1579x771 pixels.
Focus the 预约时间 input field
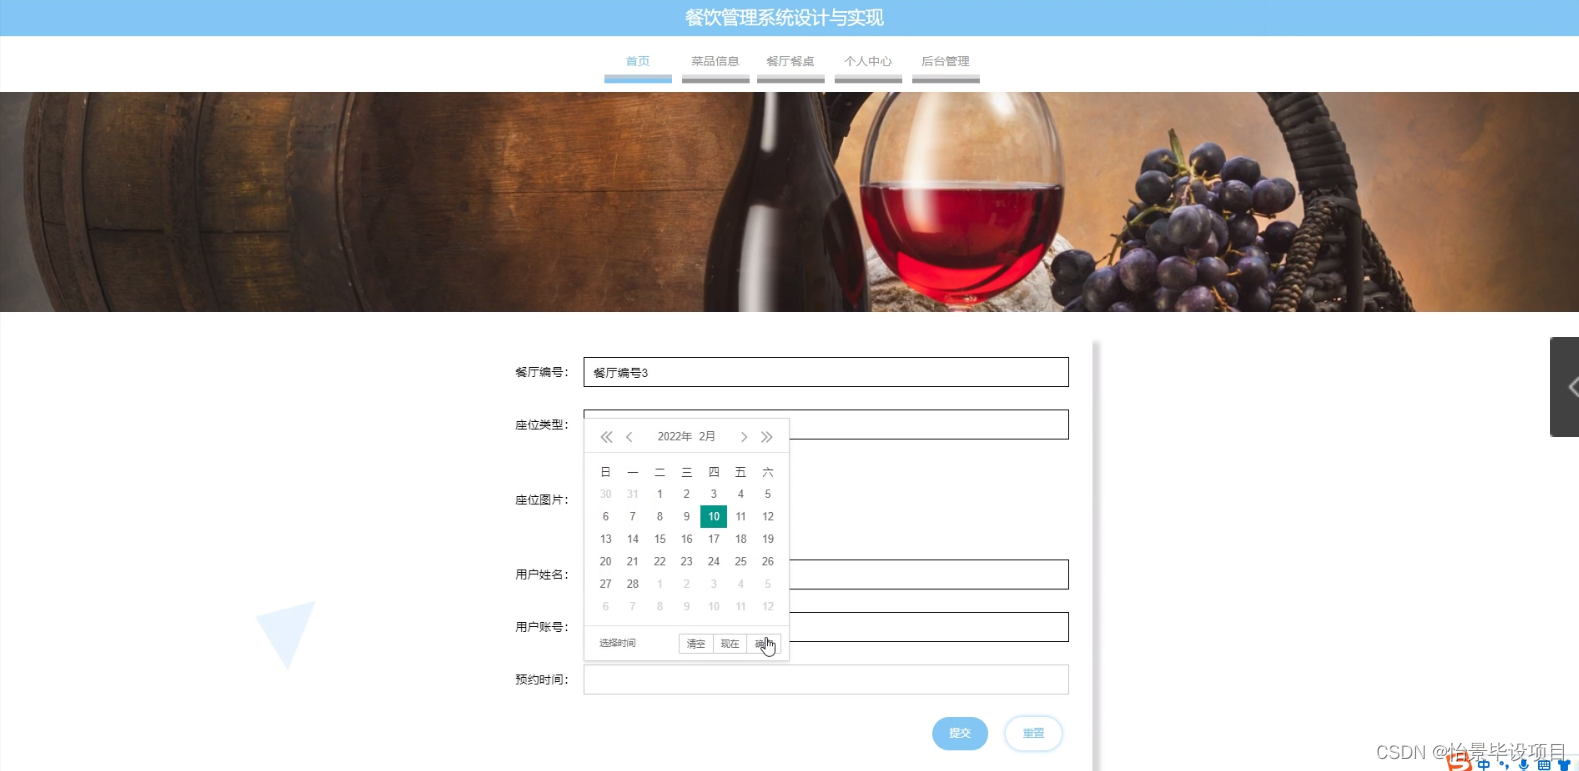826,680
